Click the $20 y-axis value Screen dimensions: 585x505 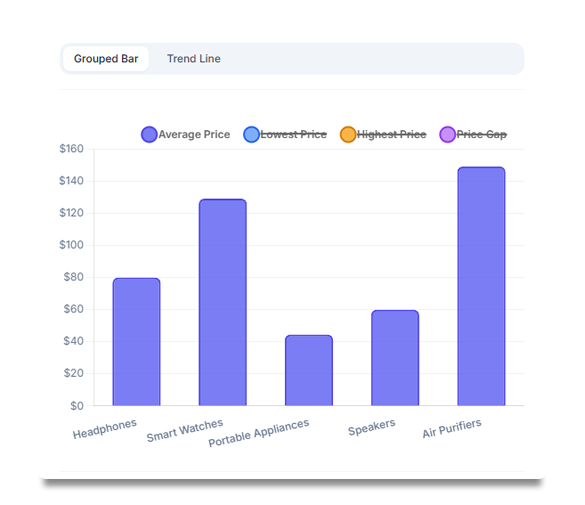[73, 373]
